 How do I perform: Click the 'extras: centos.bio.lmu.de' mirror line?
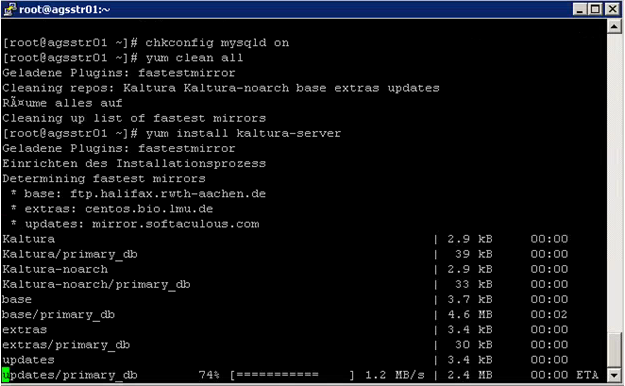(112, 209)
